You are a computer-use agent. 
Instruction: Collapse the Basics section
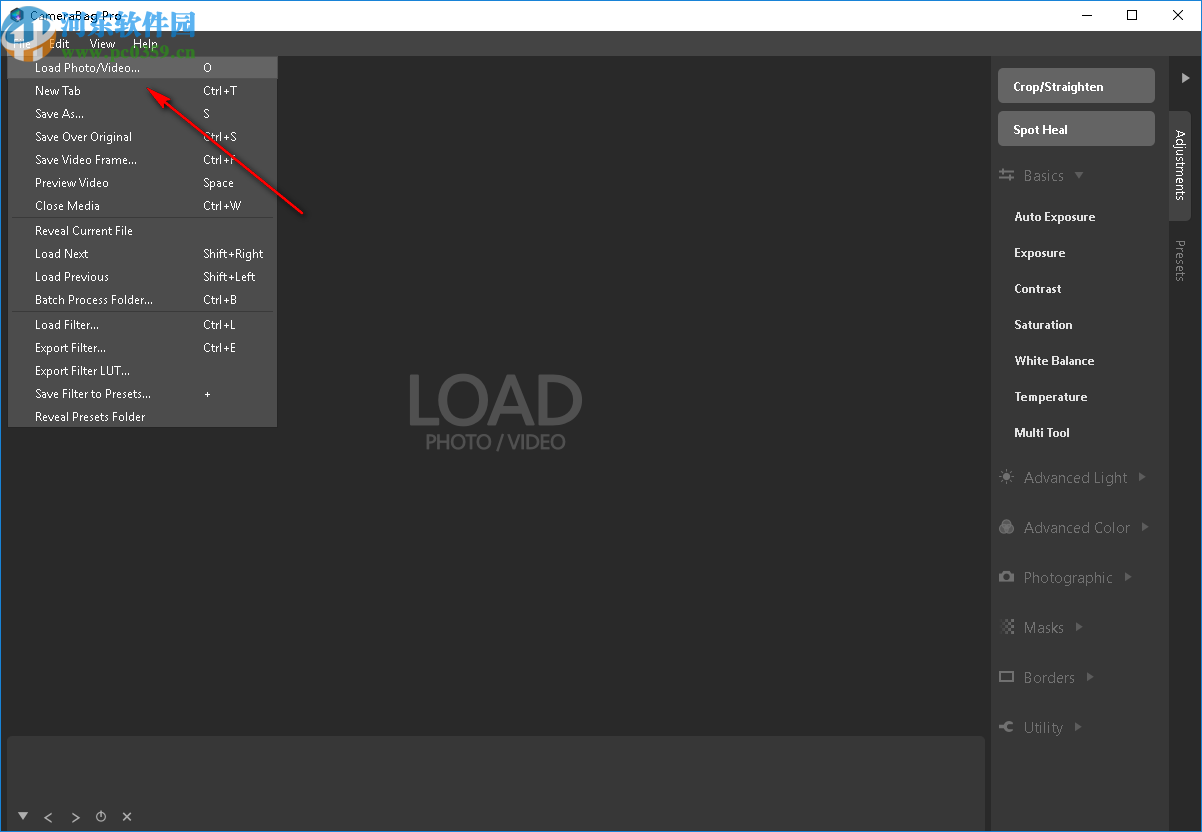[1041, 176]
